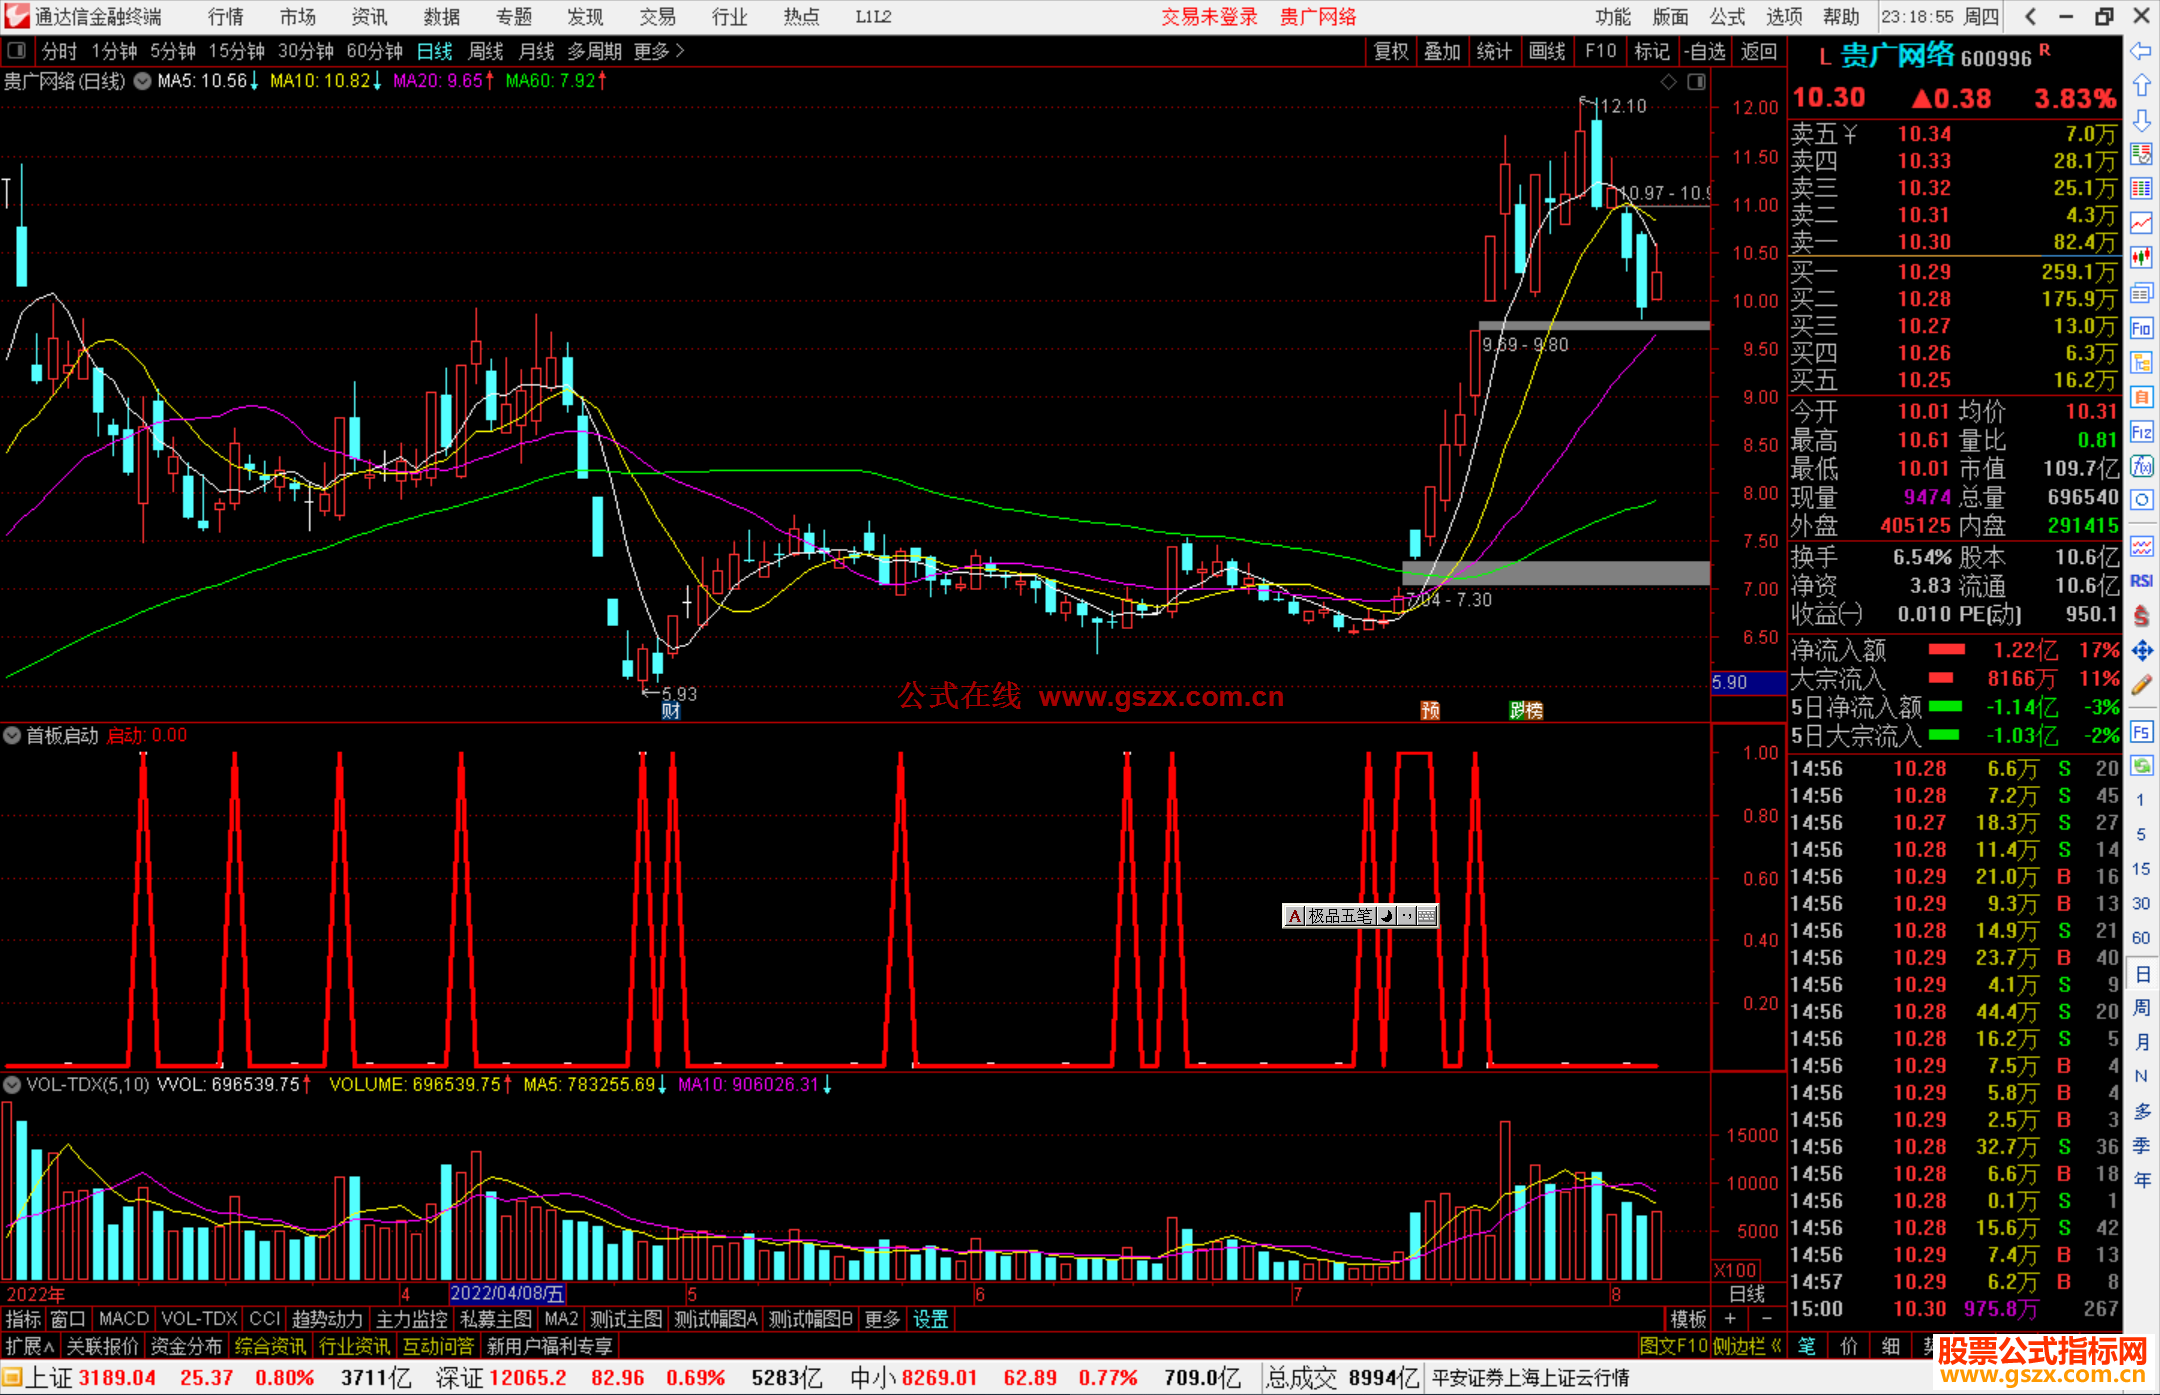Click the 返回 return button
Screen dimensions: 2160x1395
(x=1758, y=51)
